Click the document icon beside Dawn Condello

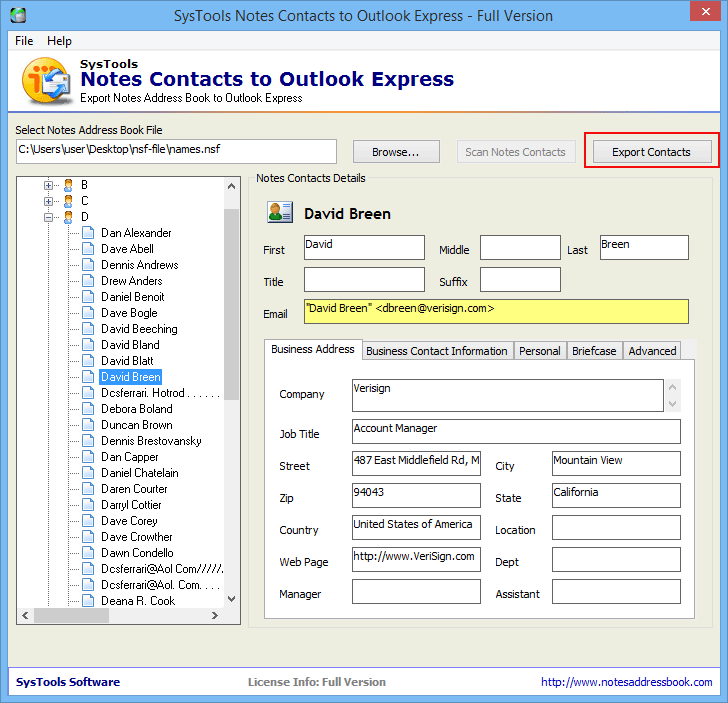tap(88, 553)
